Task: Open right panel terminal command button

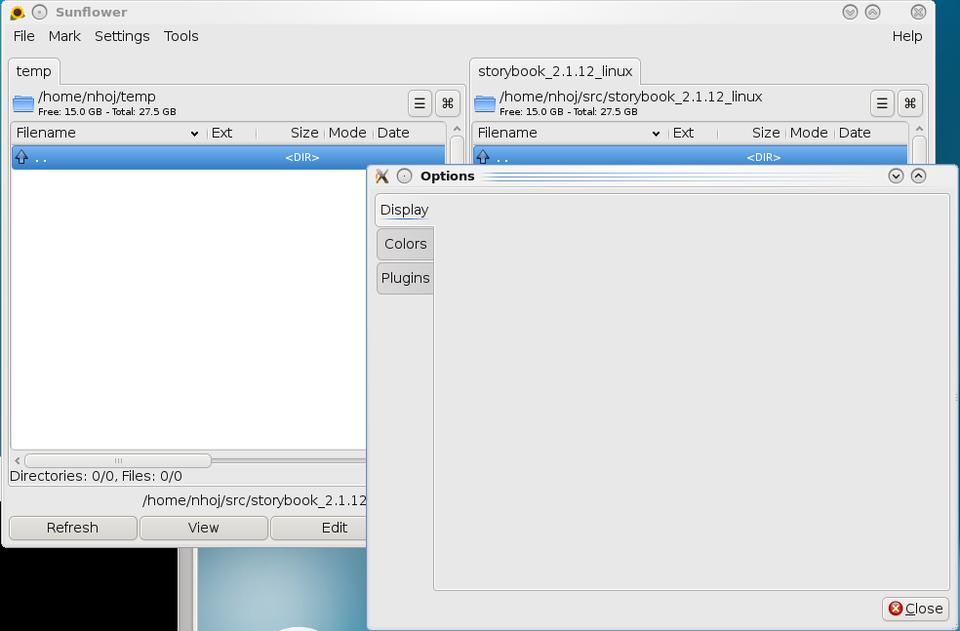Action: coord(910,103)
